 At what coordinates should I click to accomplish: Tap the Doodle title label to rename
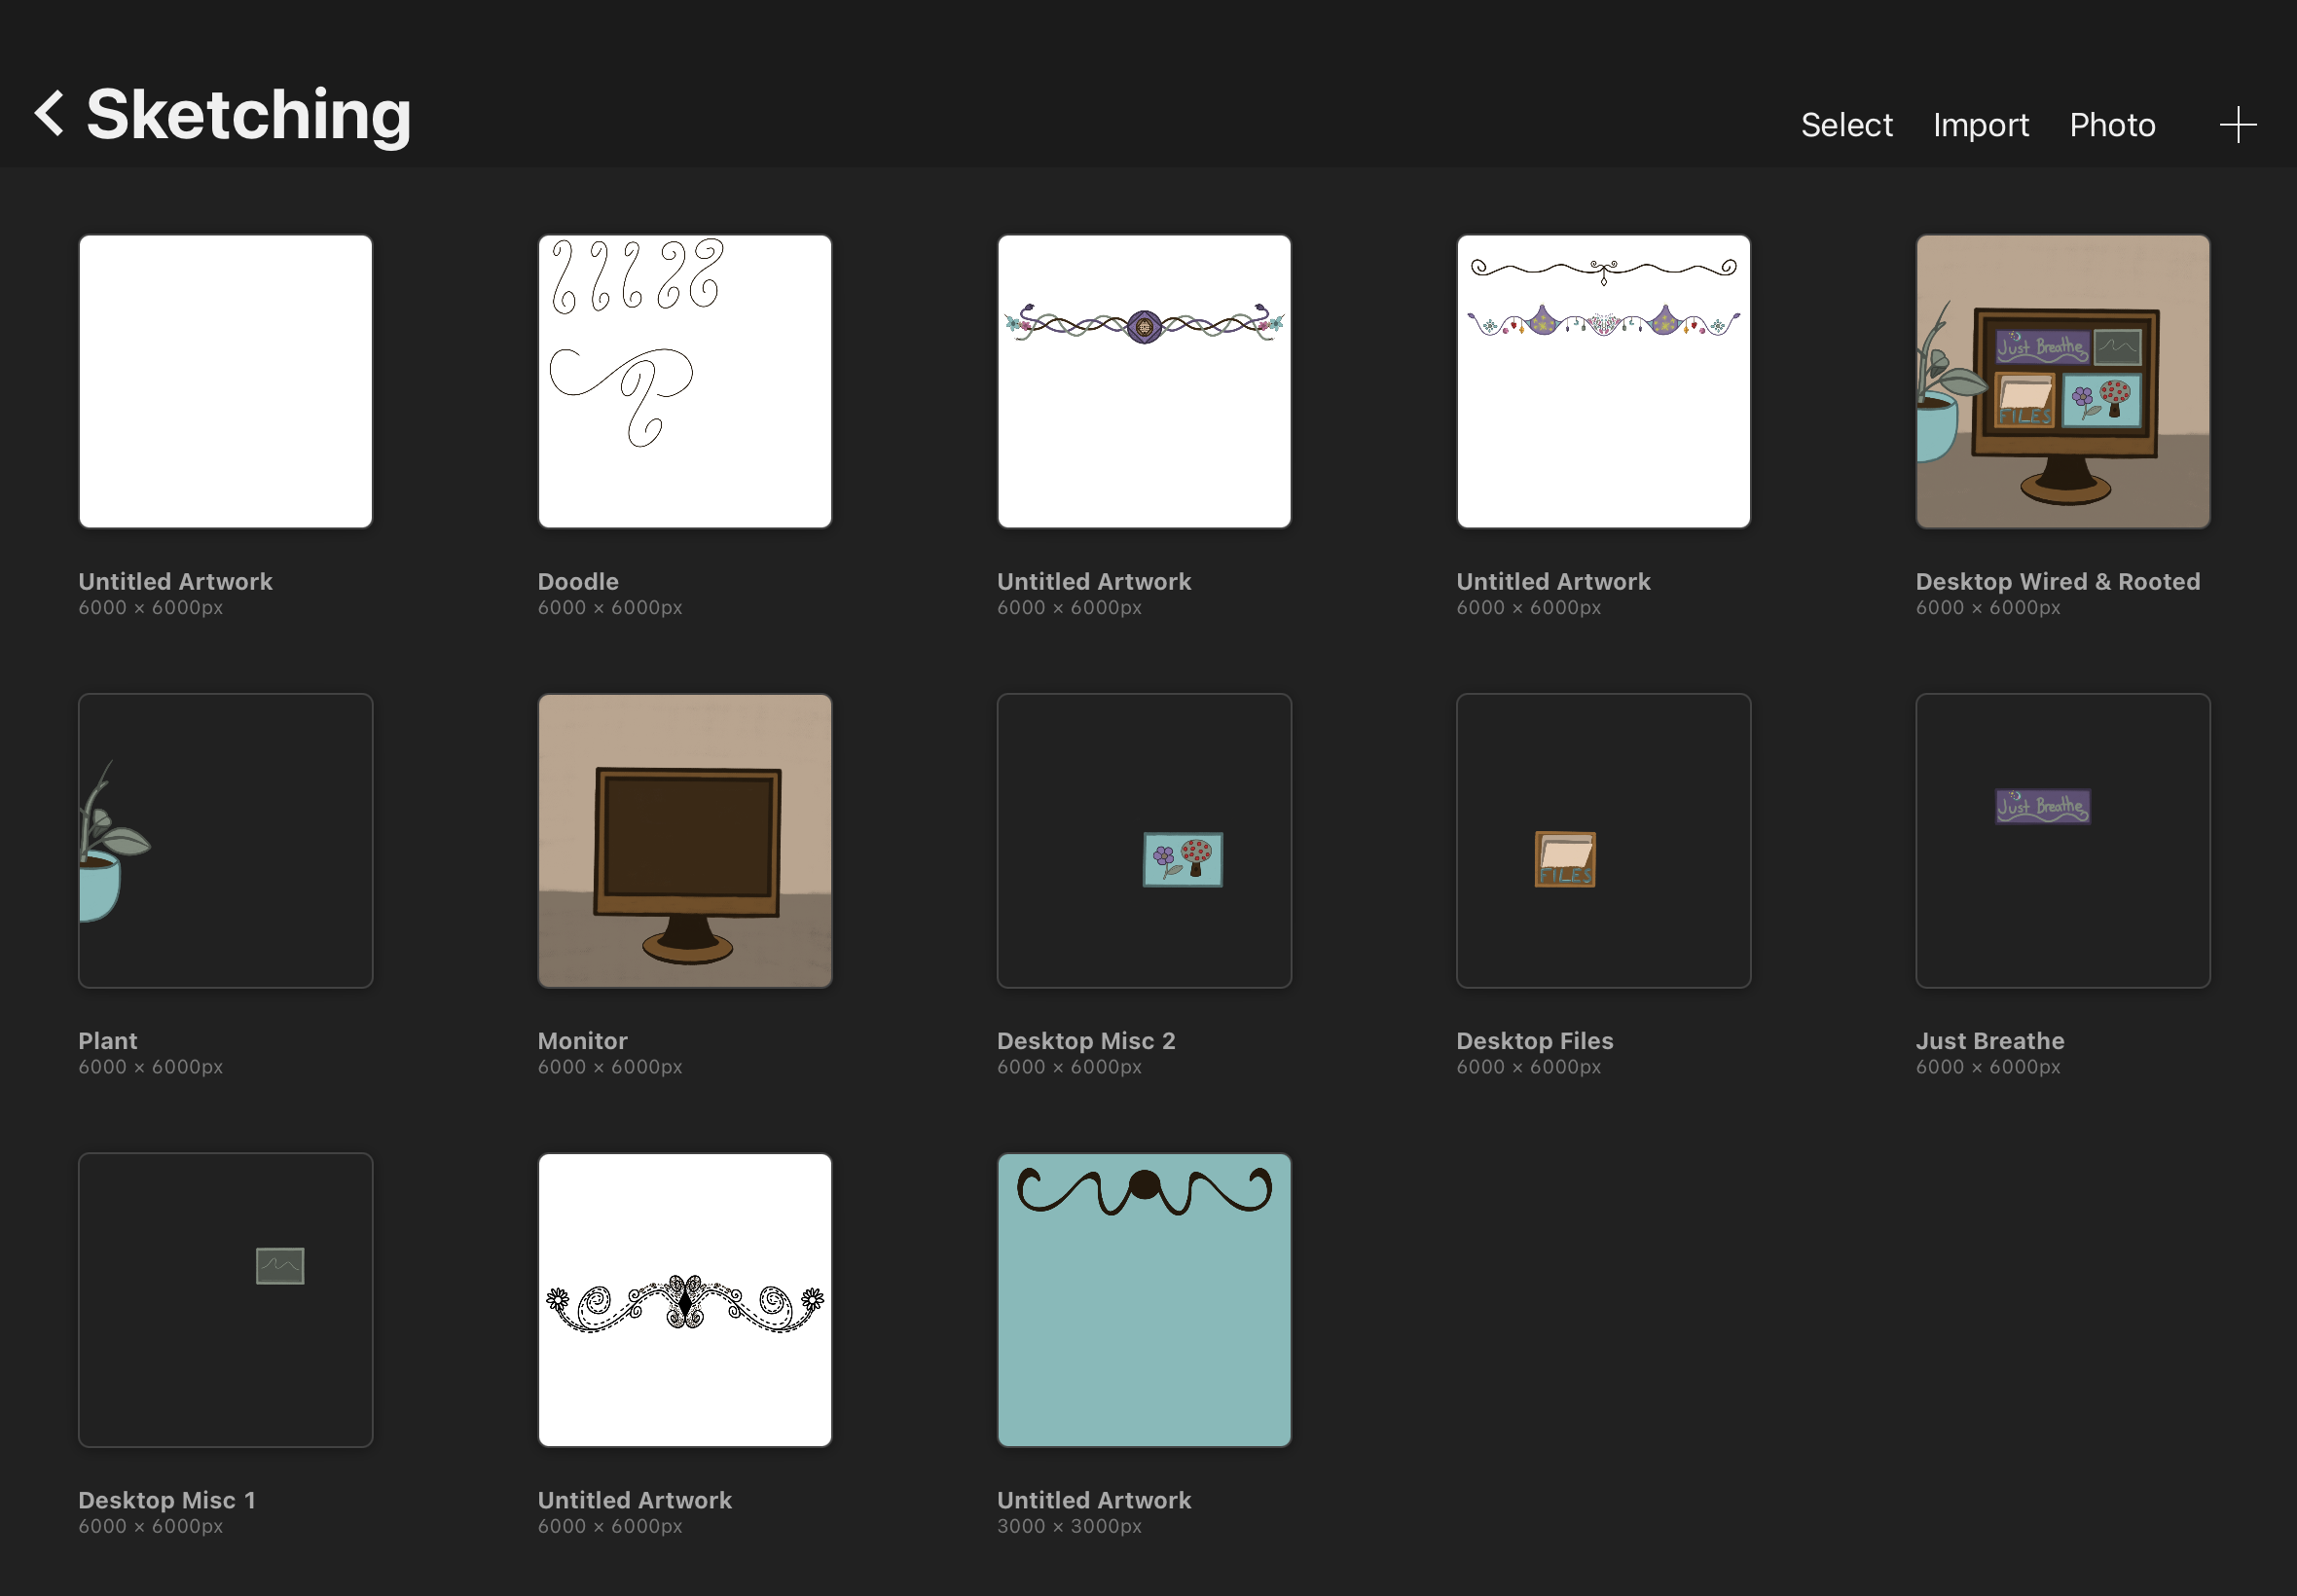[578, 581]
